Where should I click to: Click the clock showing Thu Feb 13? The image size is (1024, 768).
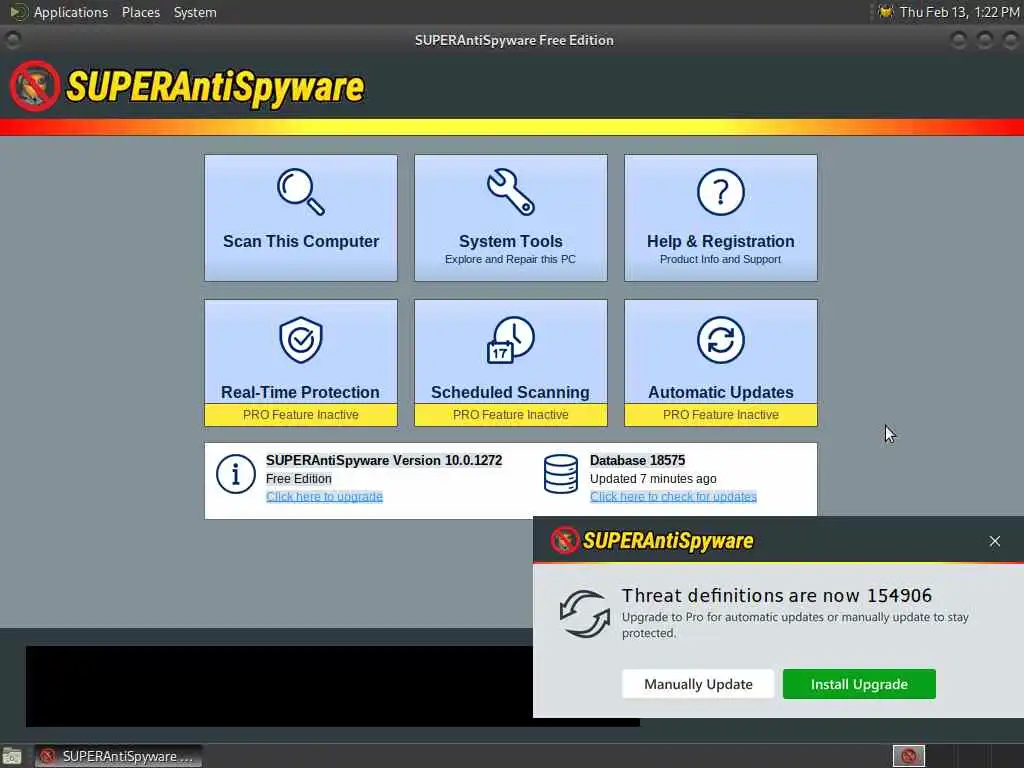coord(959,12)
